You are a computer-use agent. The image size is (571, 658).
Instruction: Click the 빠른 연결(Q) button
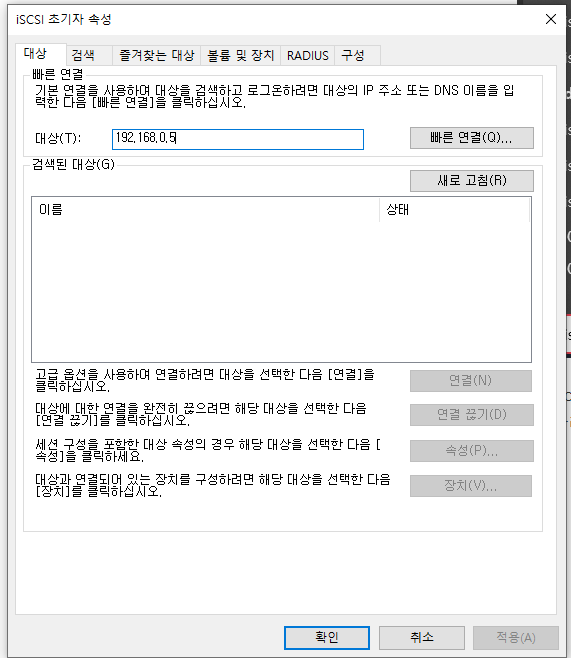point(472,138)
